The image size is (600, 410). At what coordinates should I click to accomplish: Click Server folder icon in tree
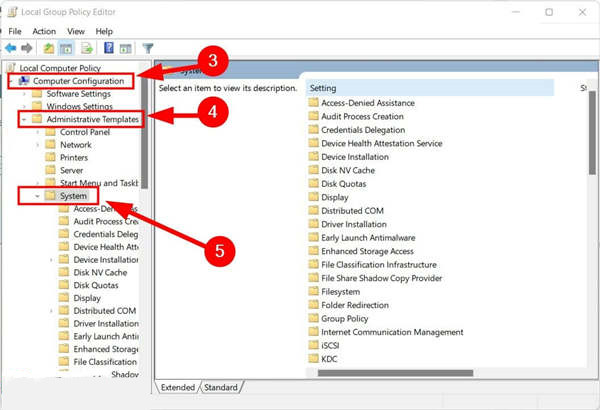pyautogui.click(x=51, y=170)
